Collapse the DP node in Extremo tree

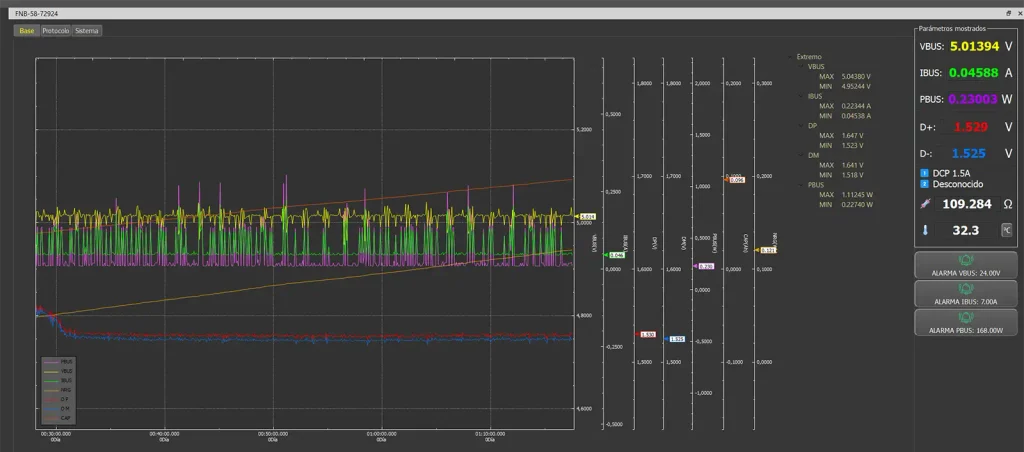coord(801,125)
